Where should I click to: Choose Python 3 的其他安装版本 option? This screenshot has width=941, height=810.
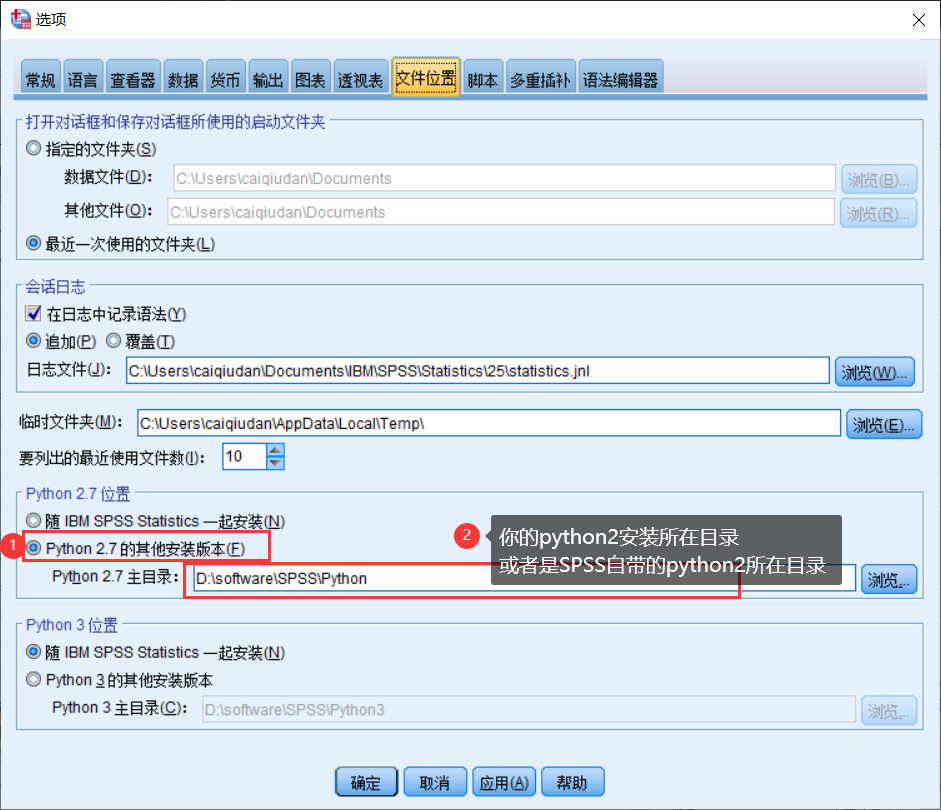(31, 680)
